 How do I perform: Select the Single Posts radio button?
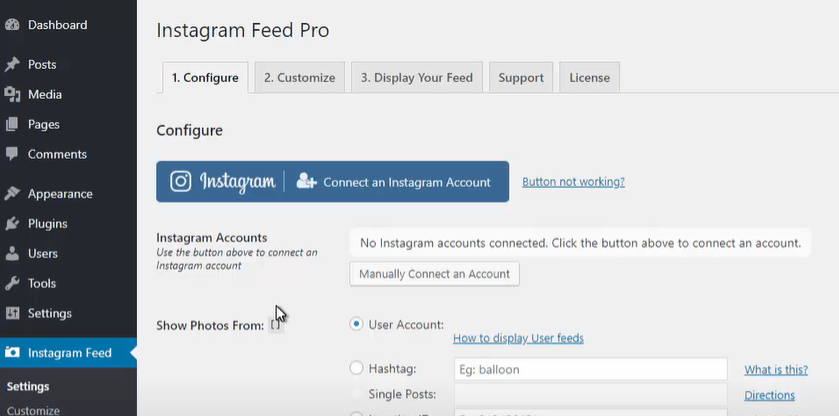point(356,394)
